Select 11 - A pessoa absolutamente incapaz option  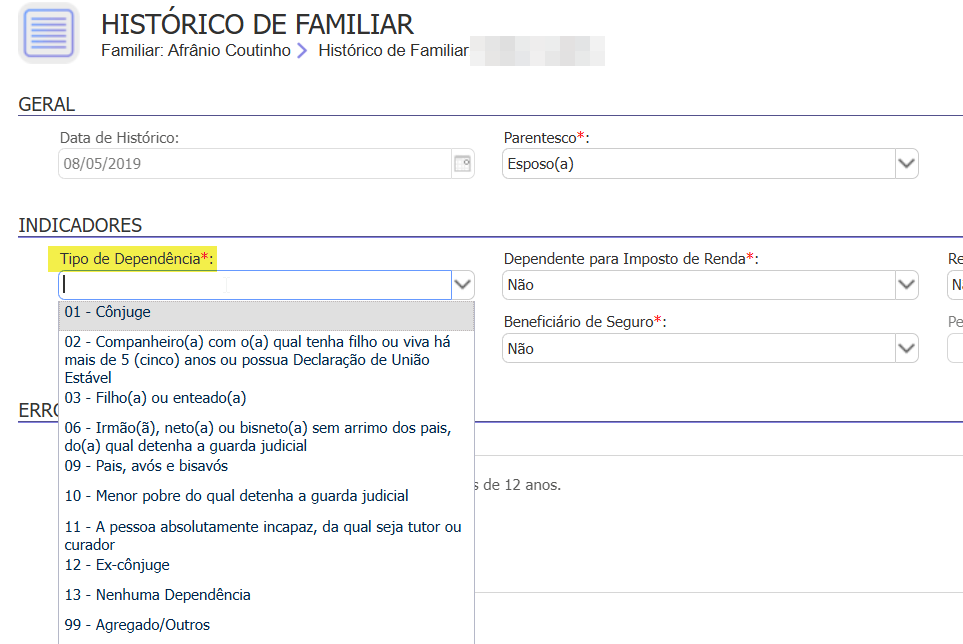262,535
